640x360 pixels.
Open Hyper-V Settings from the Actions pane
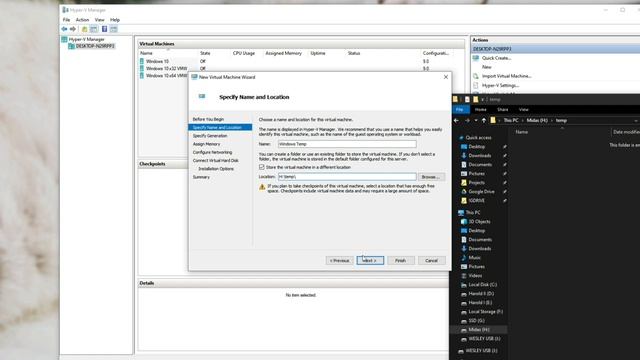[500, 85]
